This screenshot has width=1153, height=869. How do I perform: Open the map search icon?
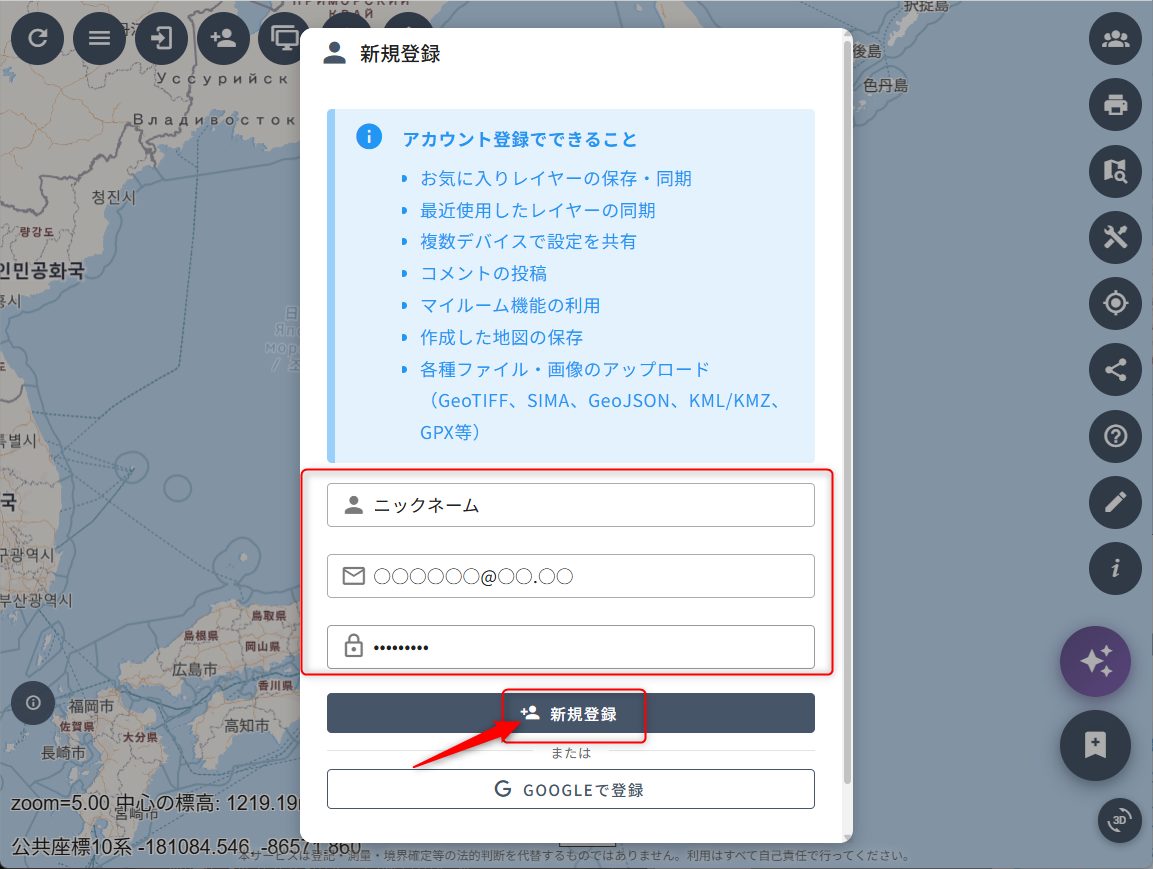(x=1115, y=171)
